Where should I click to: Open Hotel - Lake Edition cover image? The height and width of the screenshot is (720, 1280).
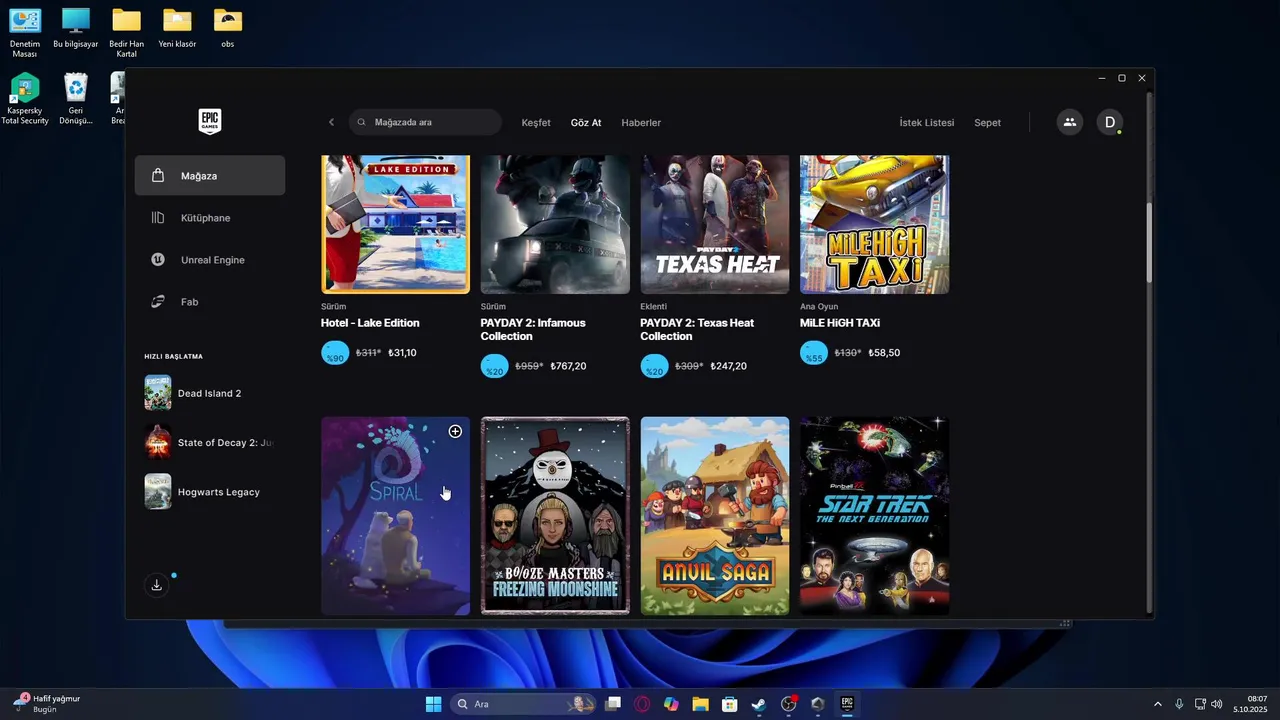(395, 224)
